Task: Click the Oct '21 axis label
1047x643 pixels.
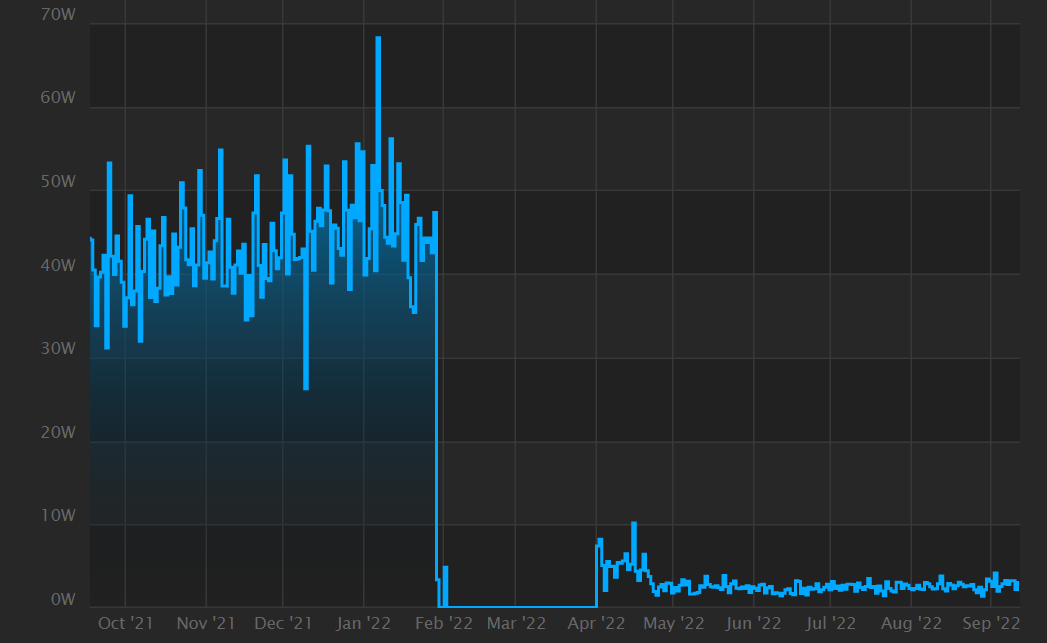Action: coord(126,623)
